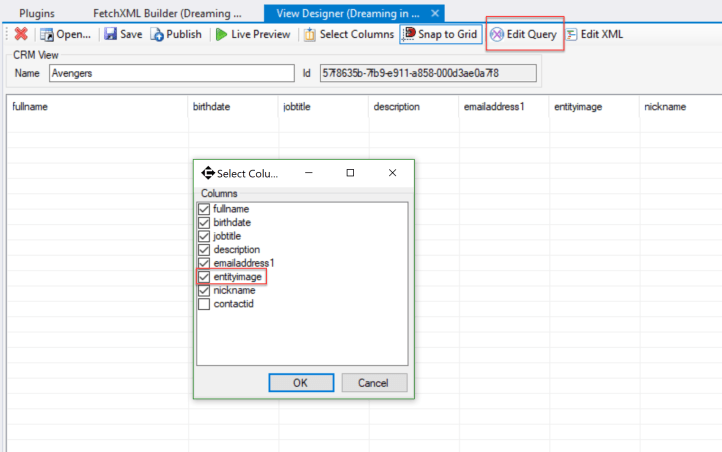
Task: Switch to the FetchXML Builder tab
Action: [x=167, y=12]
